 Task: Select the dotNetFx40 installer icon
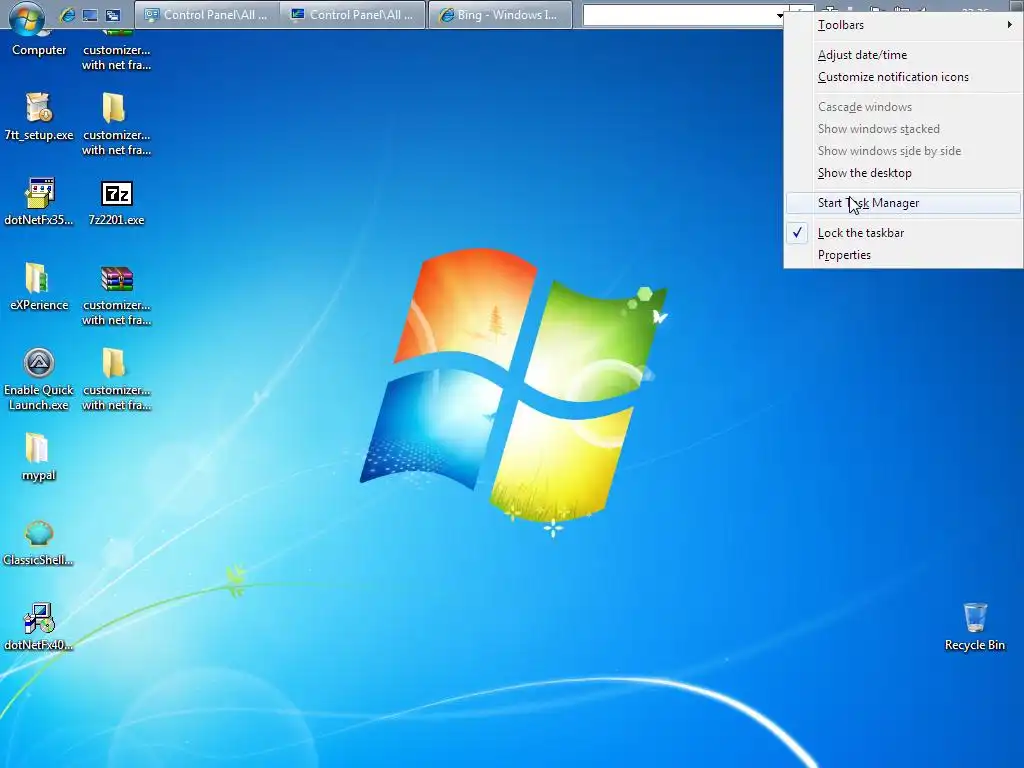coord(39,627)
